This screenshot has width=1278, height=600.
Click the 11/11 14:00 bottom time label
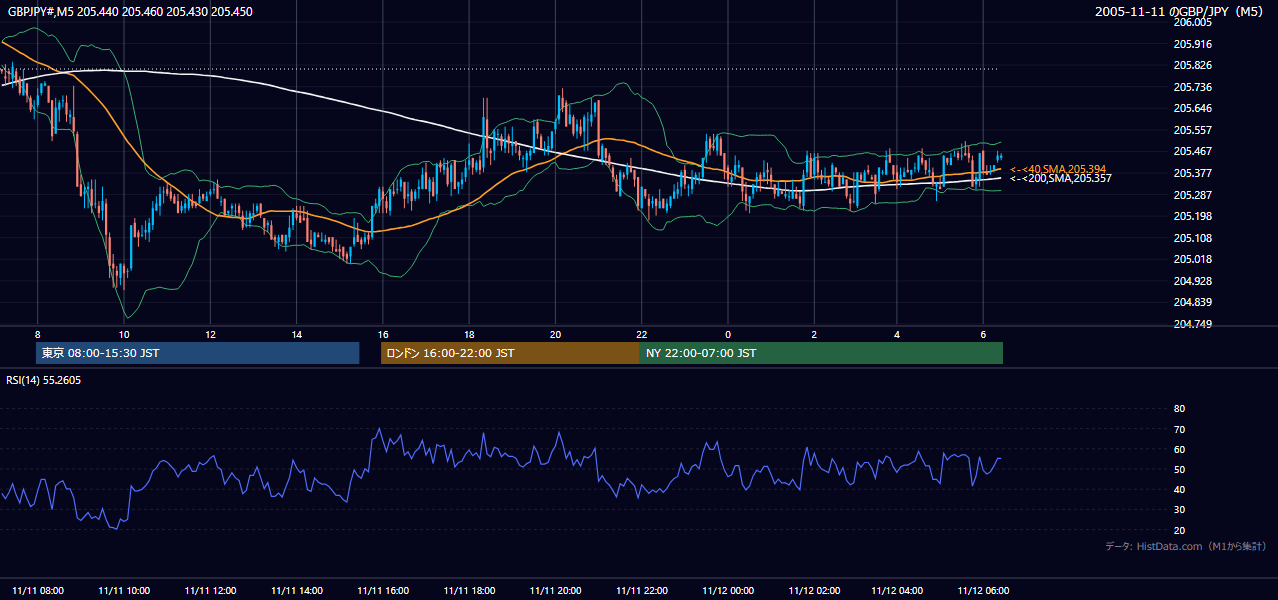297,590
